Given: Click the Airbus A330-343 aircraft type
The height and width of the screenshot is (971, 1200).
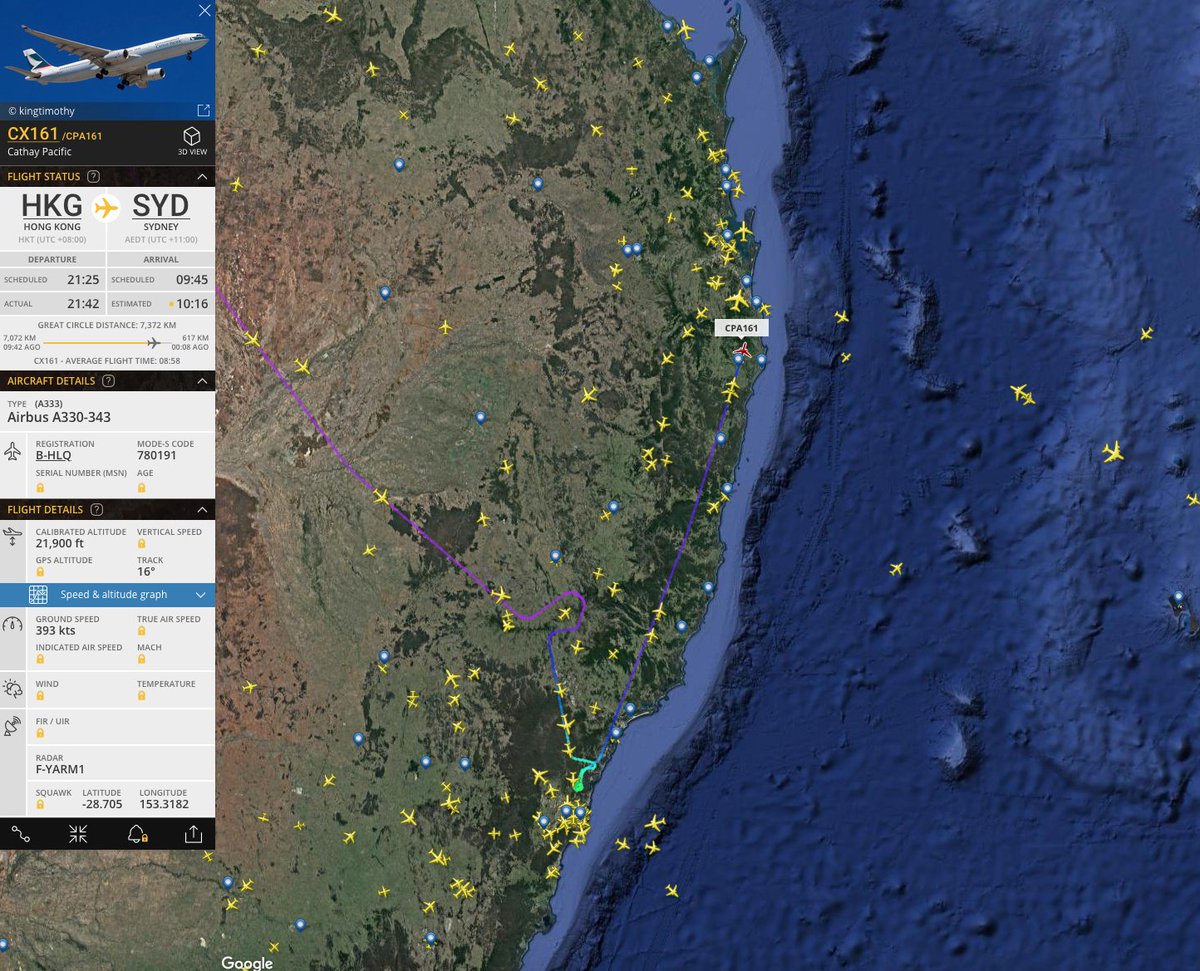Looking at the screenshot, I should [57, 417].
